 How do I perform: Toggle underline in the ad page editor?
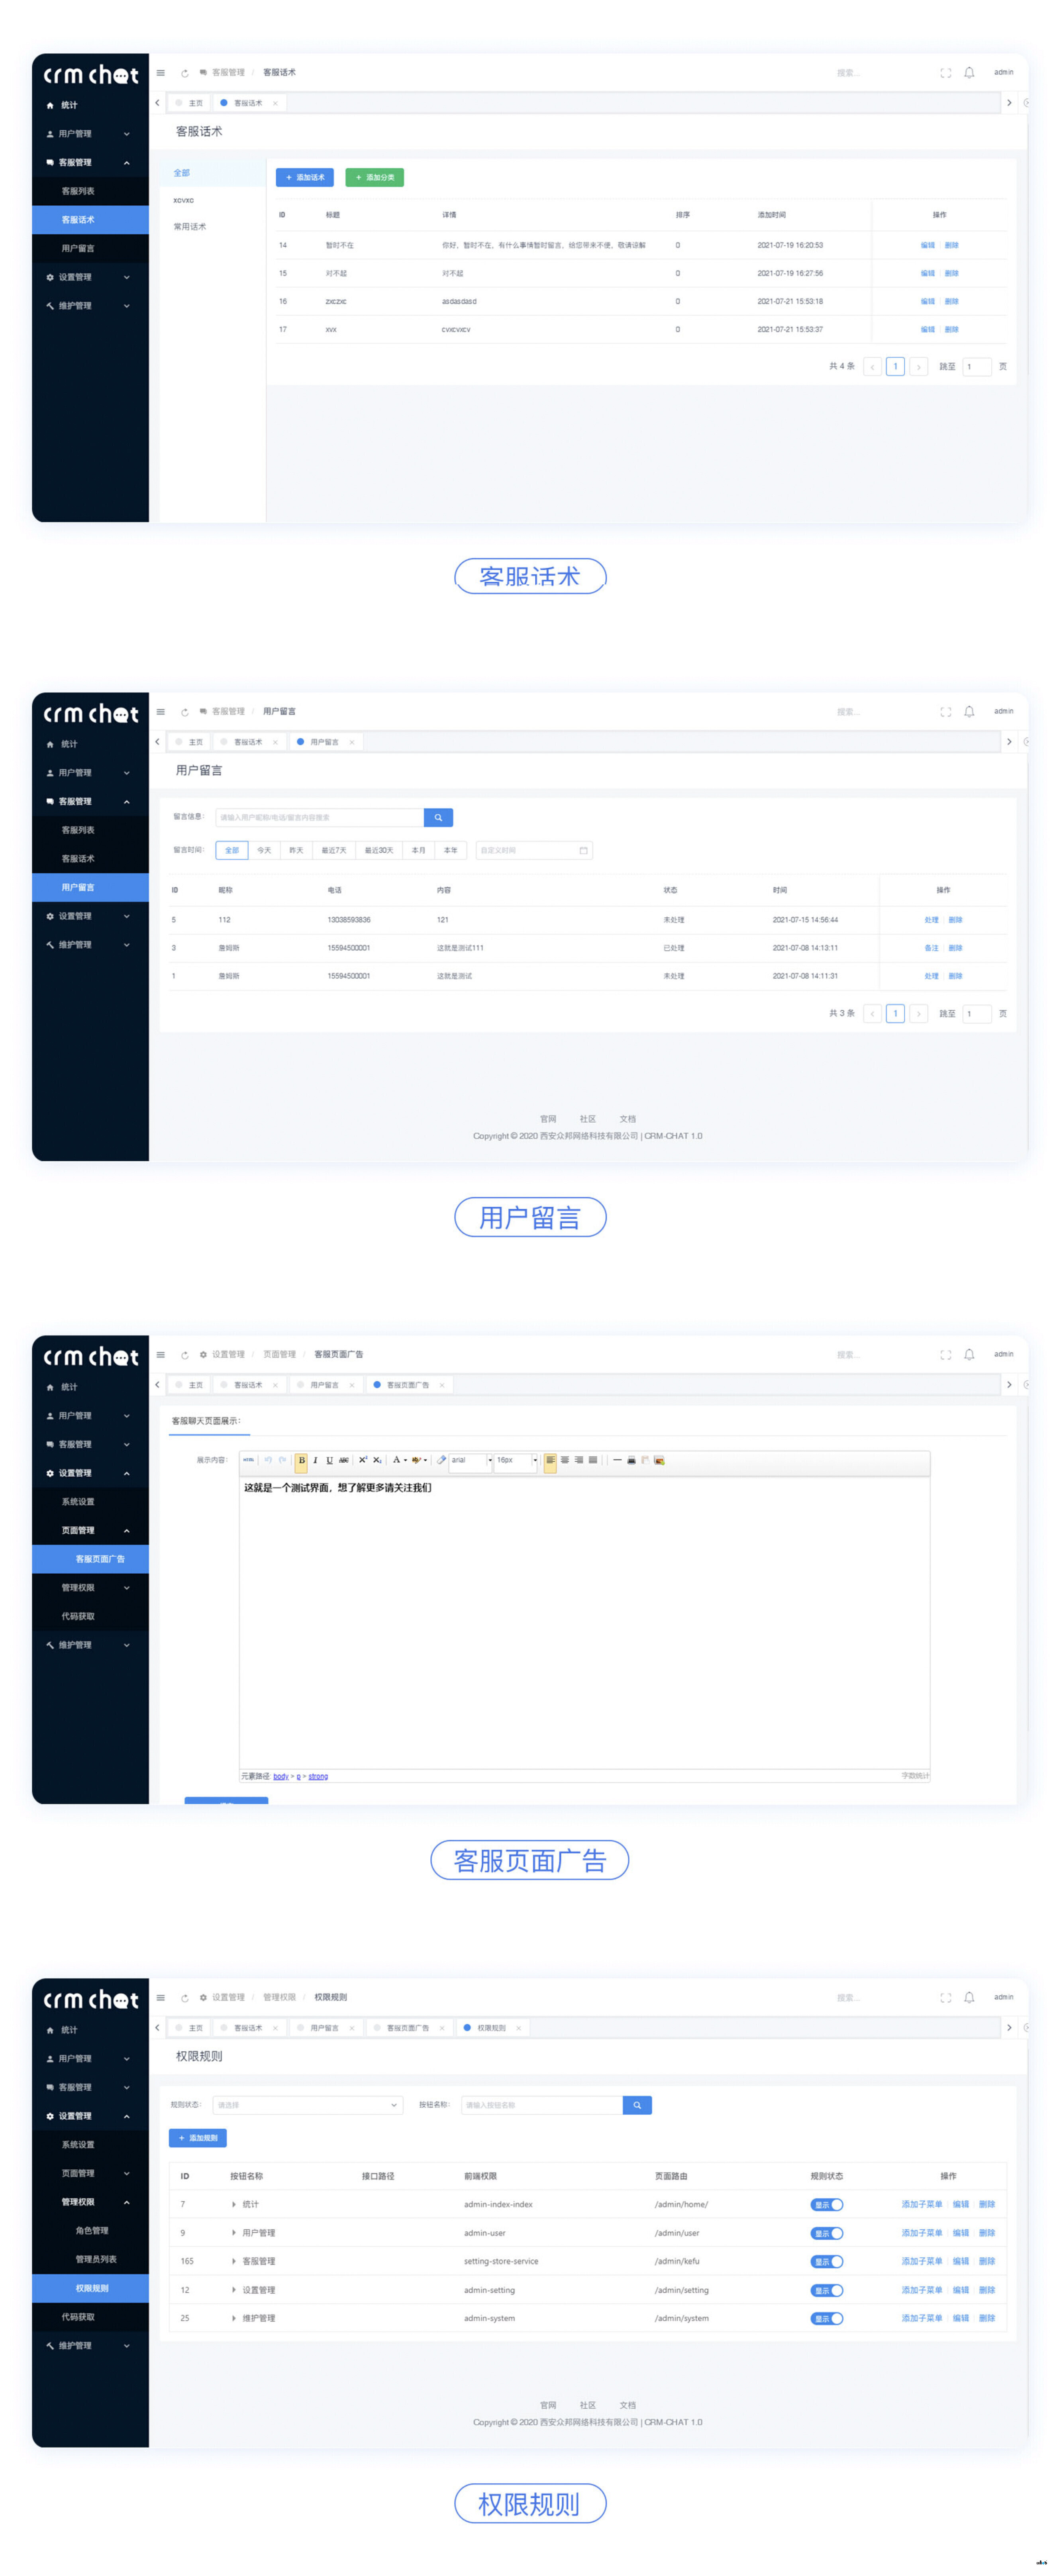pos(329,1460)
